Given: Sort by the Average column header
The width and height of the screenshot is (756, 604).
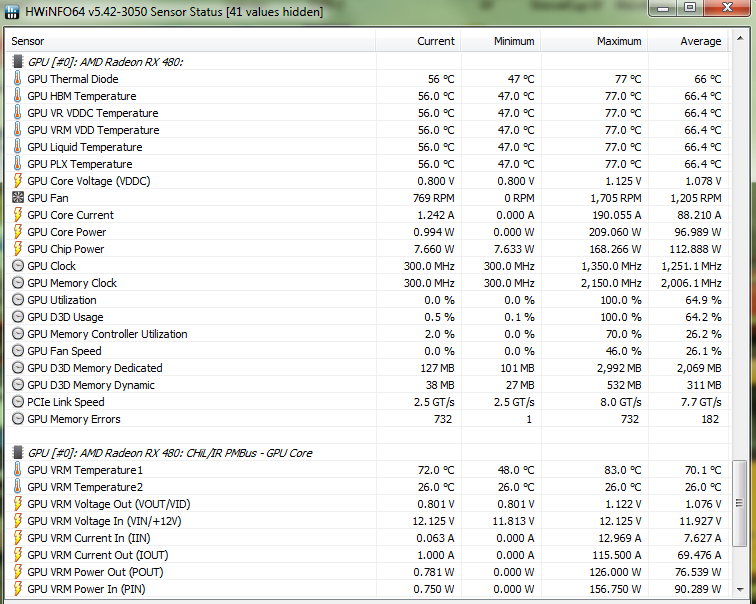Looking at the screenshot, I should click(688, 41).
